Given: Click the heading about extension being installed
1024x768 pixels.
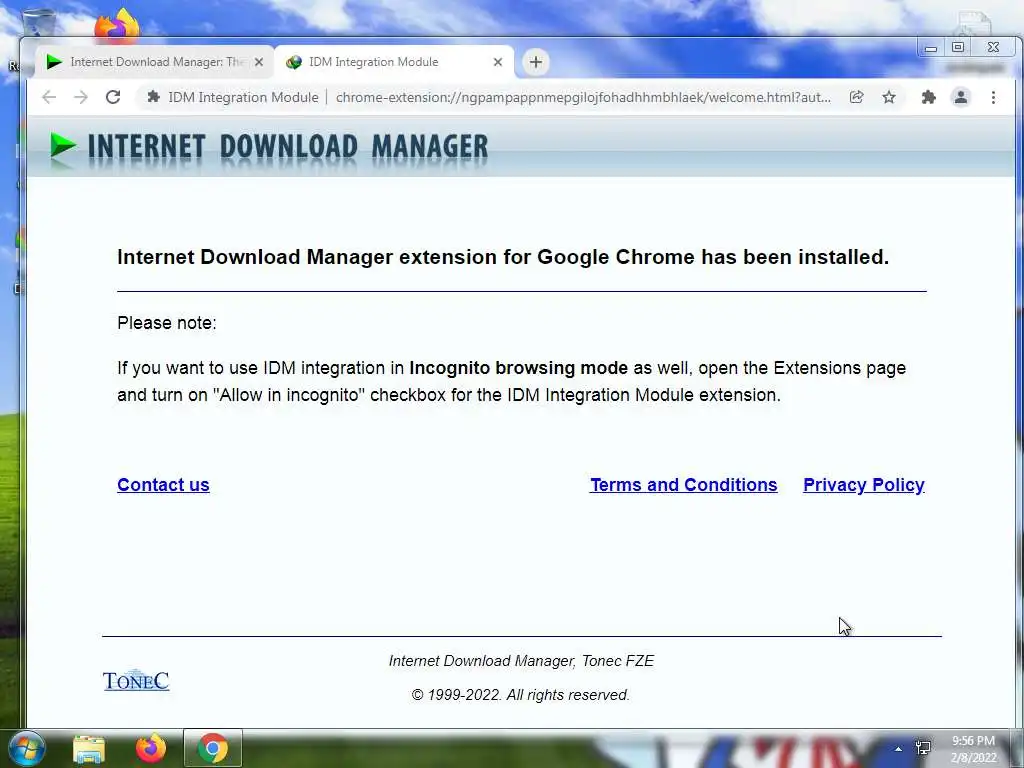Looking at the screenshot, I should 503,257.
